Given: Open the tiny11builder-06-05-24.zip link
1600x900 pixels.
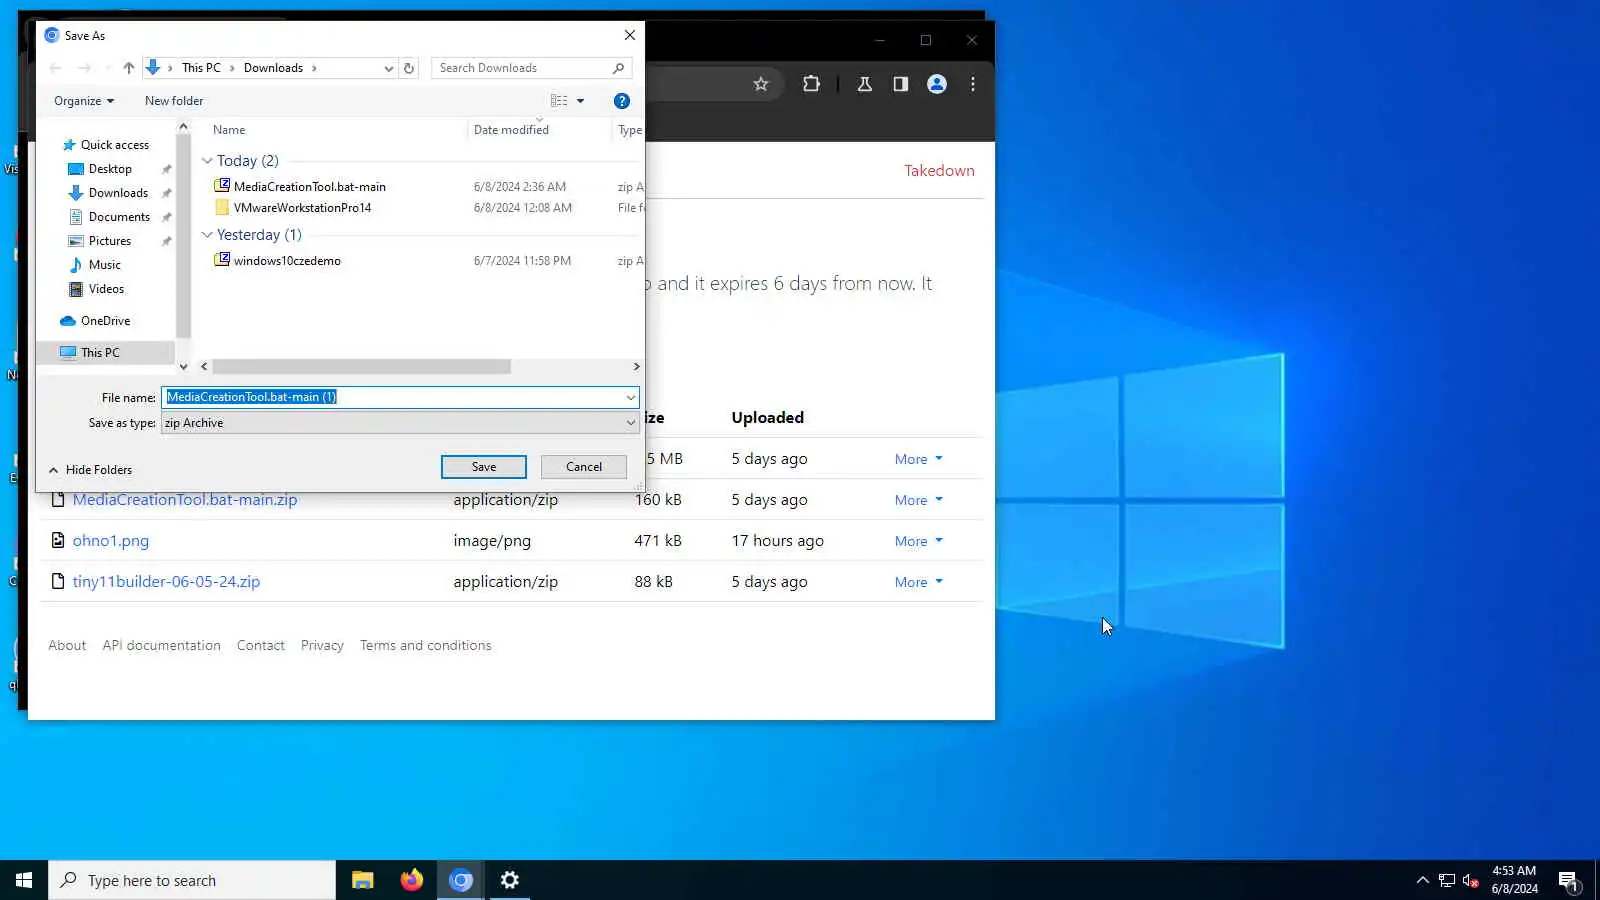Looking at the screenshot, I should 166,582.
